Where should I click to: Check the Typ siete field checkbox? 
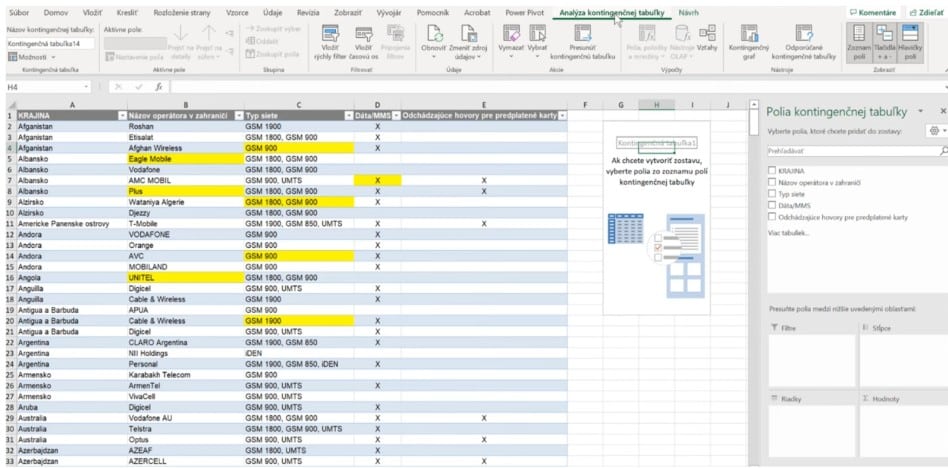point(771,193)
